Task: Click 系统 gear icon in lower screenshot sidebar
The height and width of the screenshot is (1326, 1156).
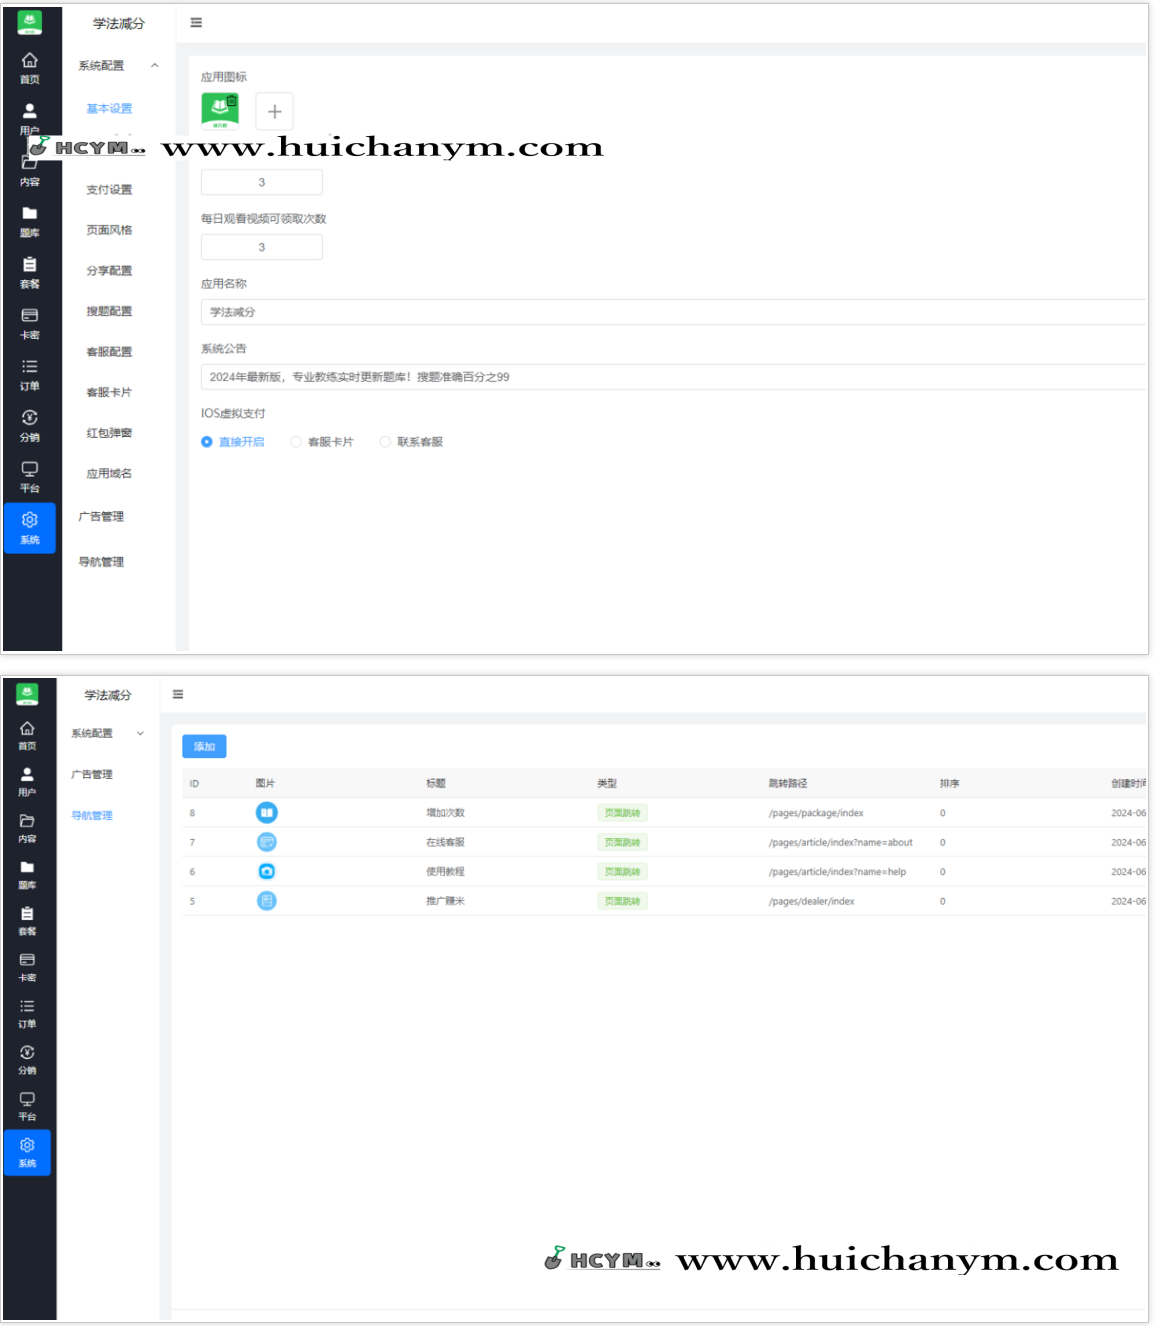Action: (x=27, y=1145)
